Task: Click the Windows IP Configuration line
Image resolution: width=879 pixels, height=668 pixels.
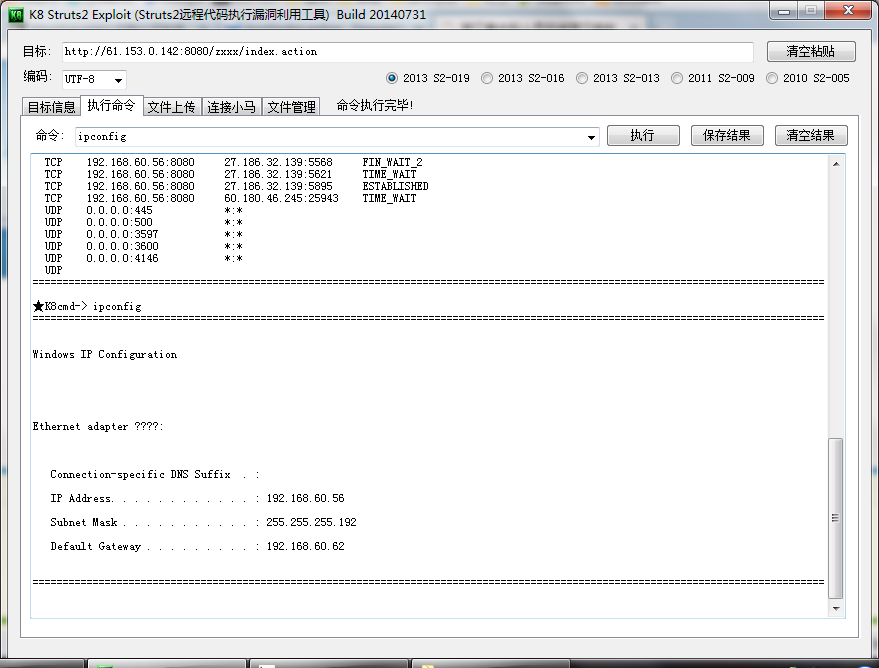Action: pyautogui.click(x=105, y=354)
